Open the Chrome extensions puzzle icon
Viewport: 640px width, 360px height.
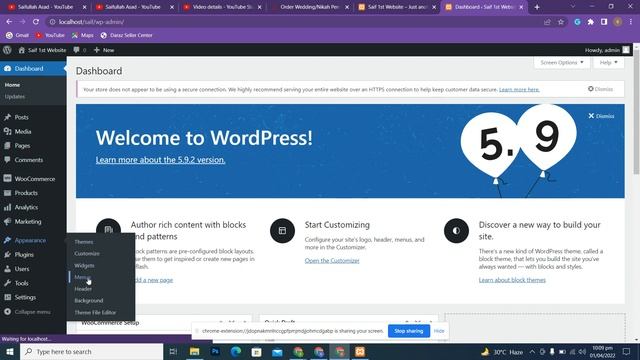point(591,22)
